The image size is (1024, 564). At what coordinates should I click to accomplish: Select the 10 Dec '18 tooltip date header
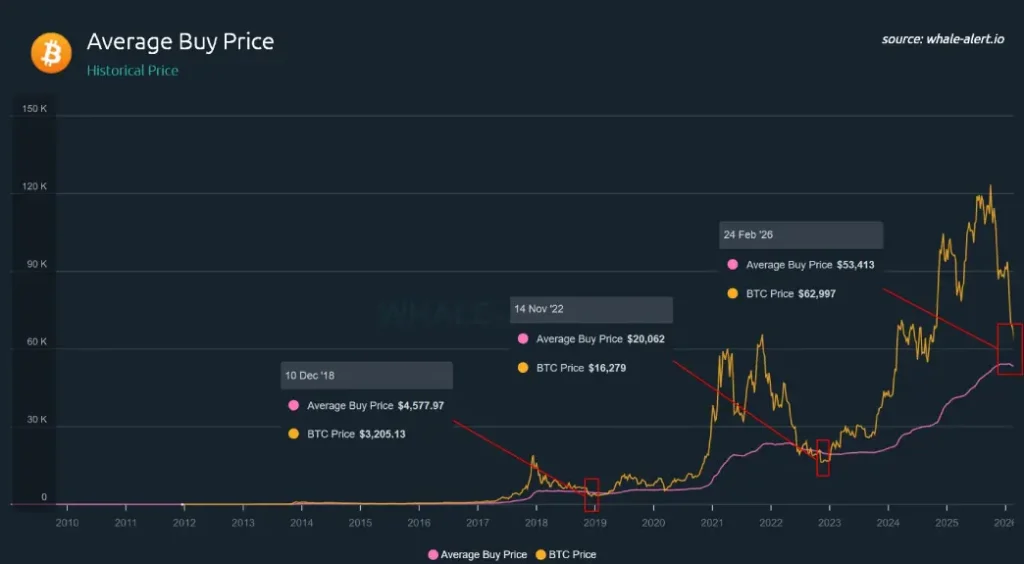pos(366,376)
